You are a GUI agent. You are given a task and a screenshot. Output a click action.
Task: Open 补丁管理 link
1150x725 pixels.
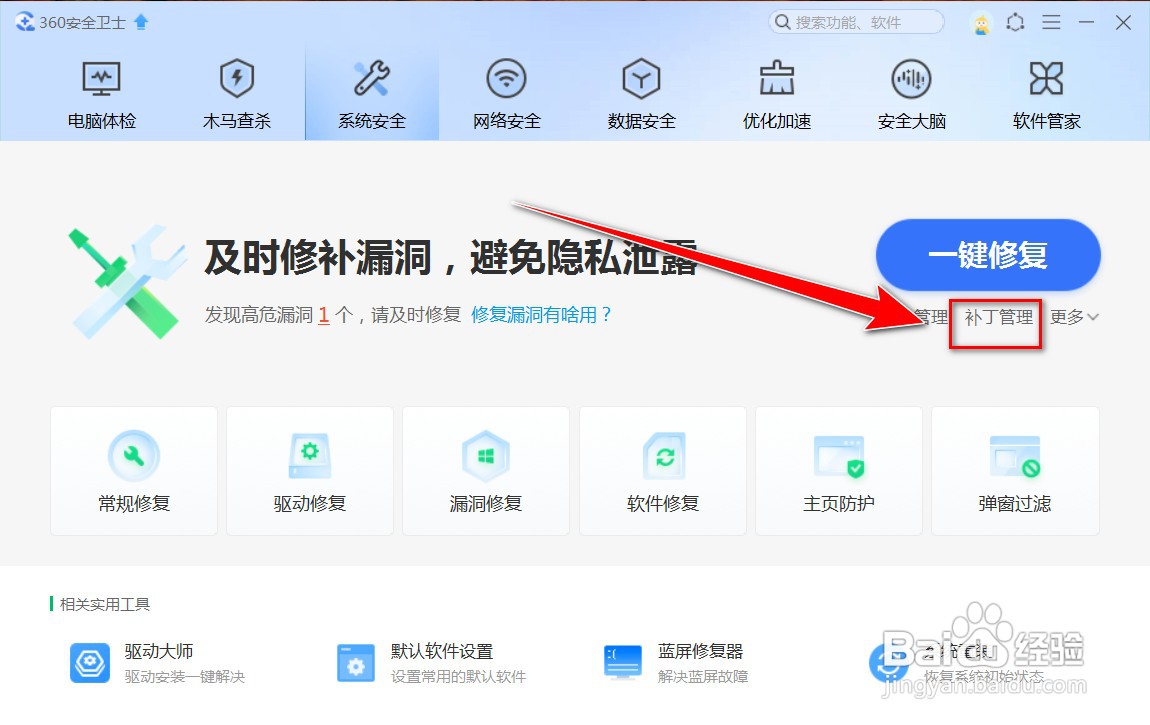(x=998, y=317)
